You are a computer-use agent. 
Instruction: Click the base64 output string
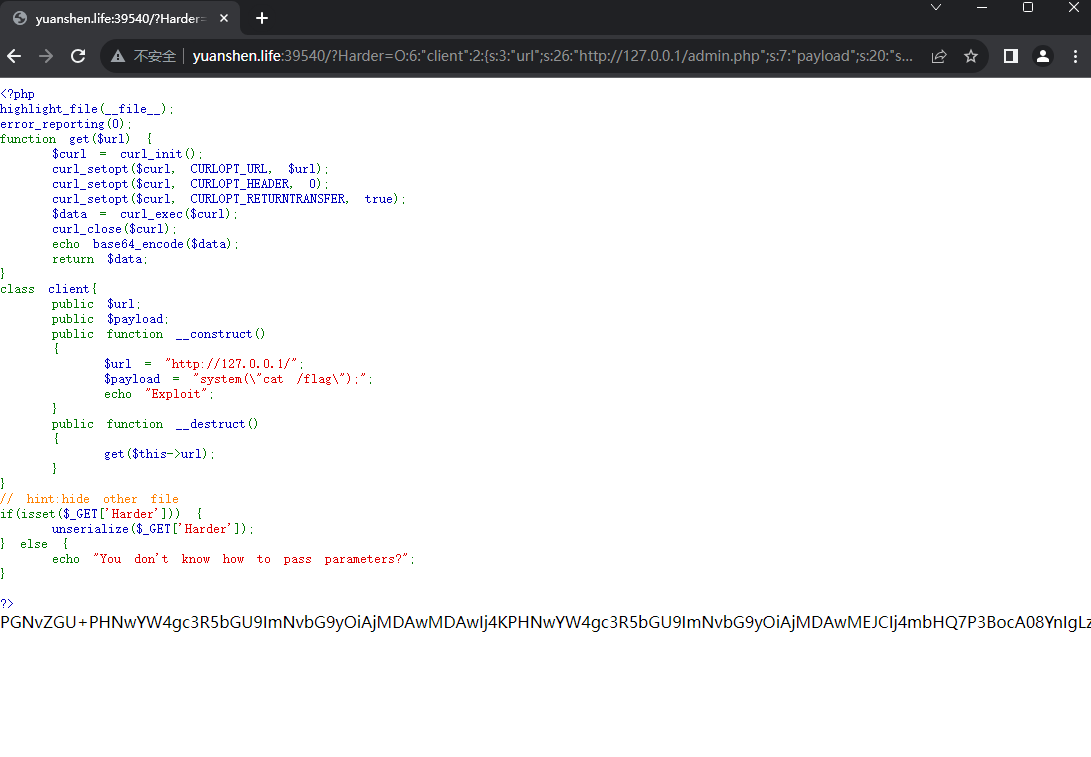point(546,622)
